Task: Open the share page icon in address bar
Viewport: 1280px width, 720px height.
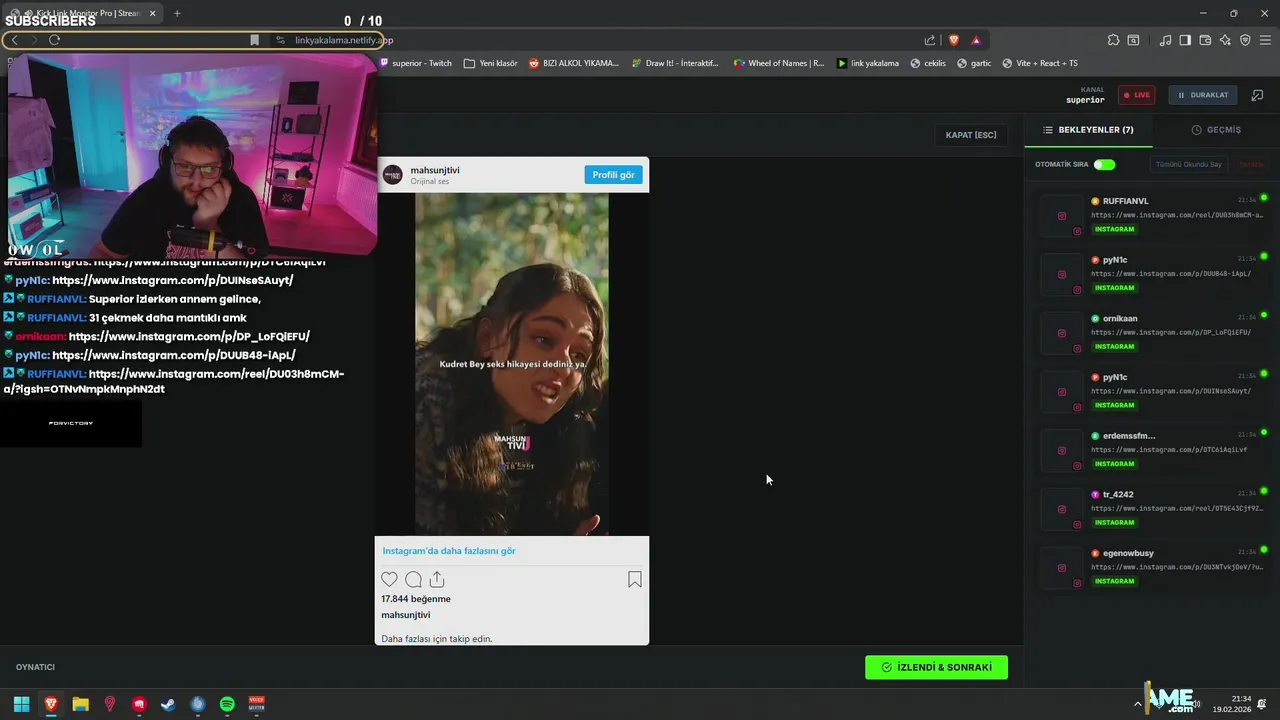Action: tap(930, 40)
